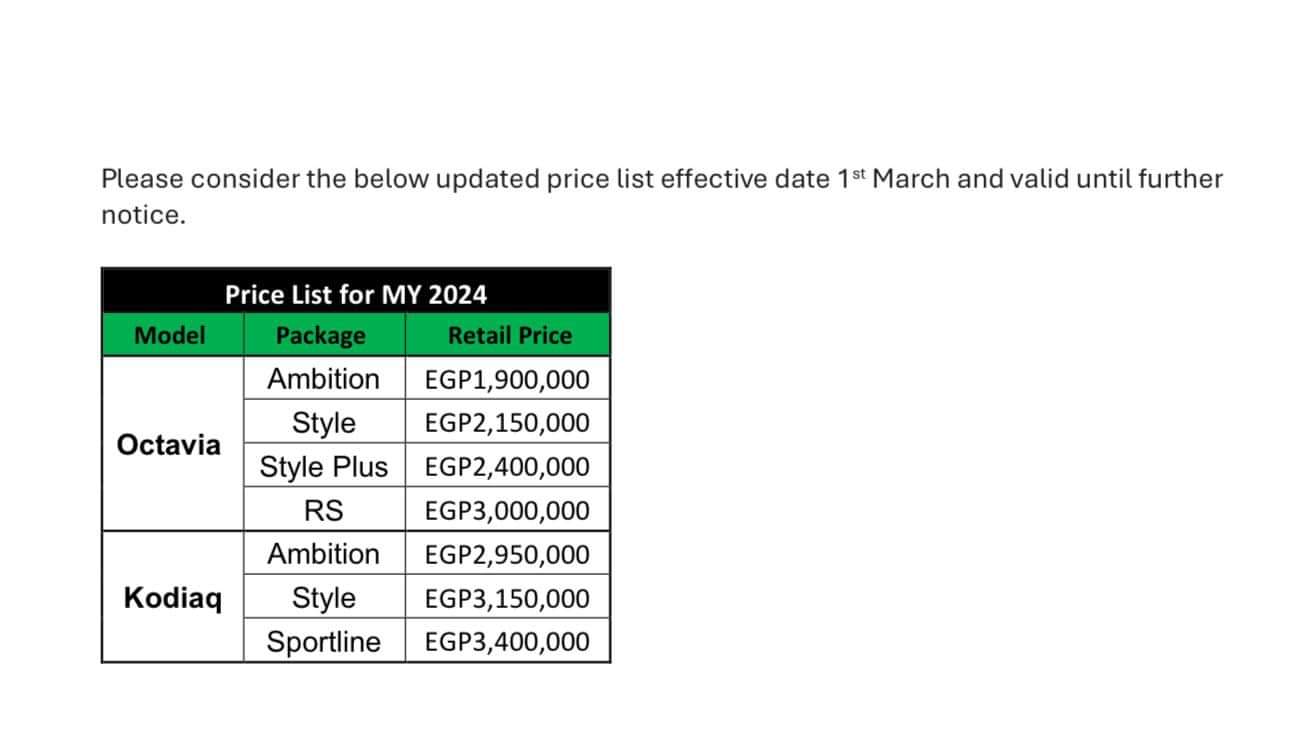
Task: Select the Octavia Ambition package cell
Action: click(x=323, y=379)
